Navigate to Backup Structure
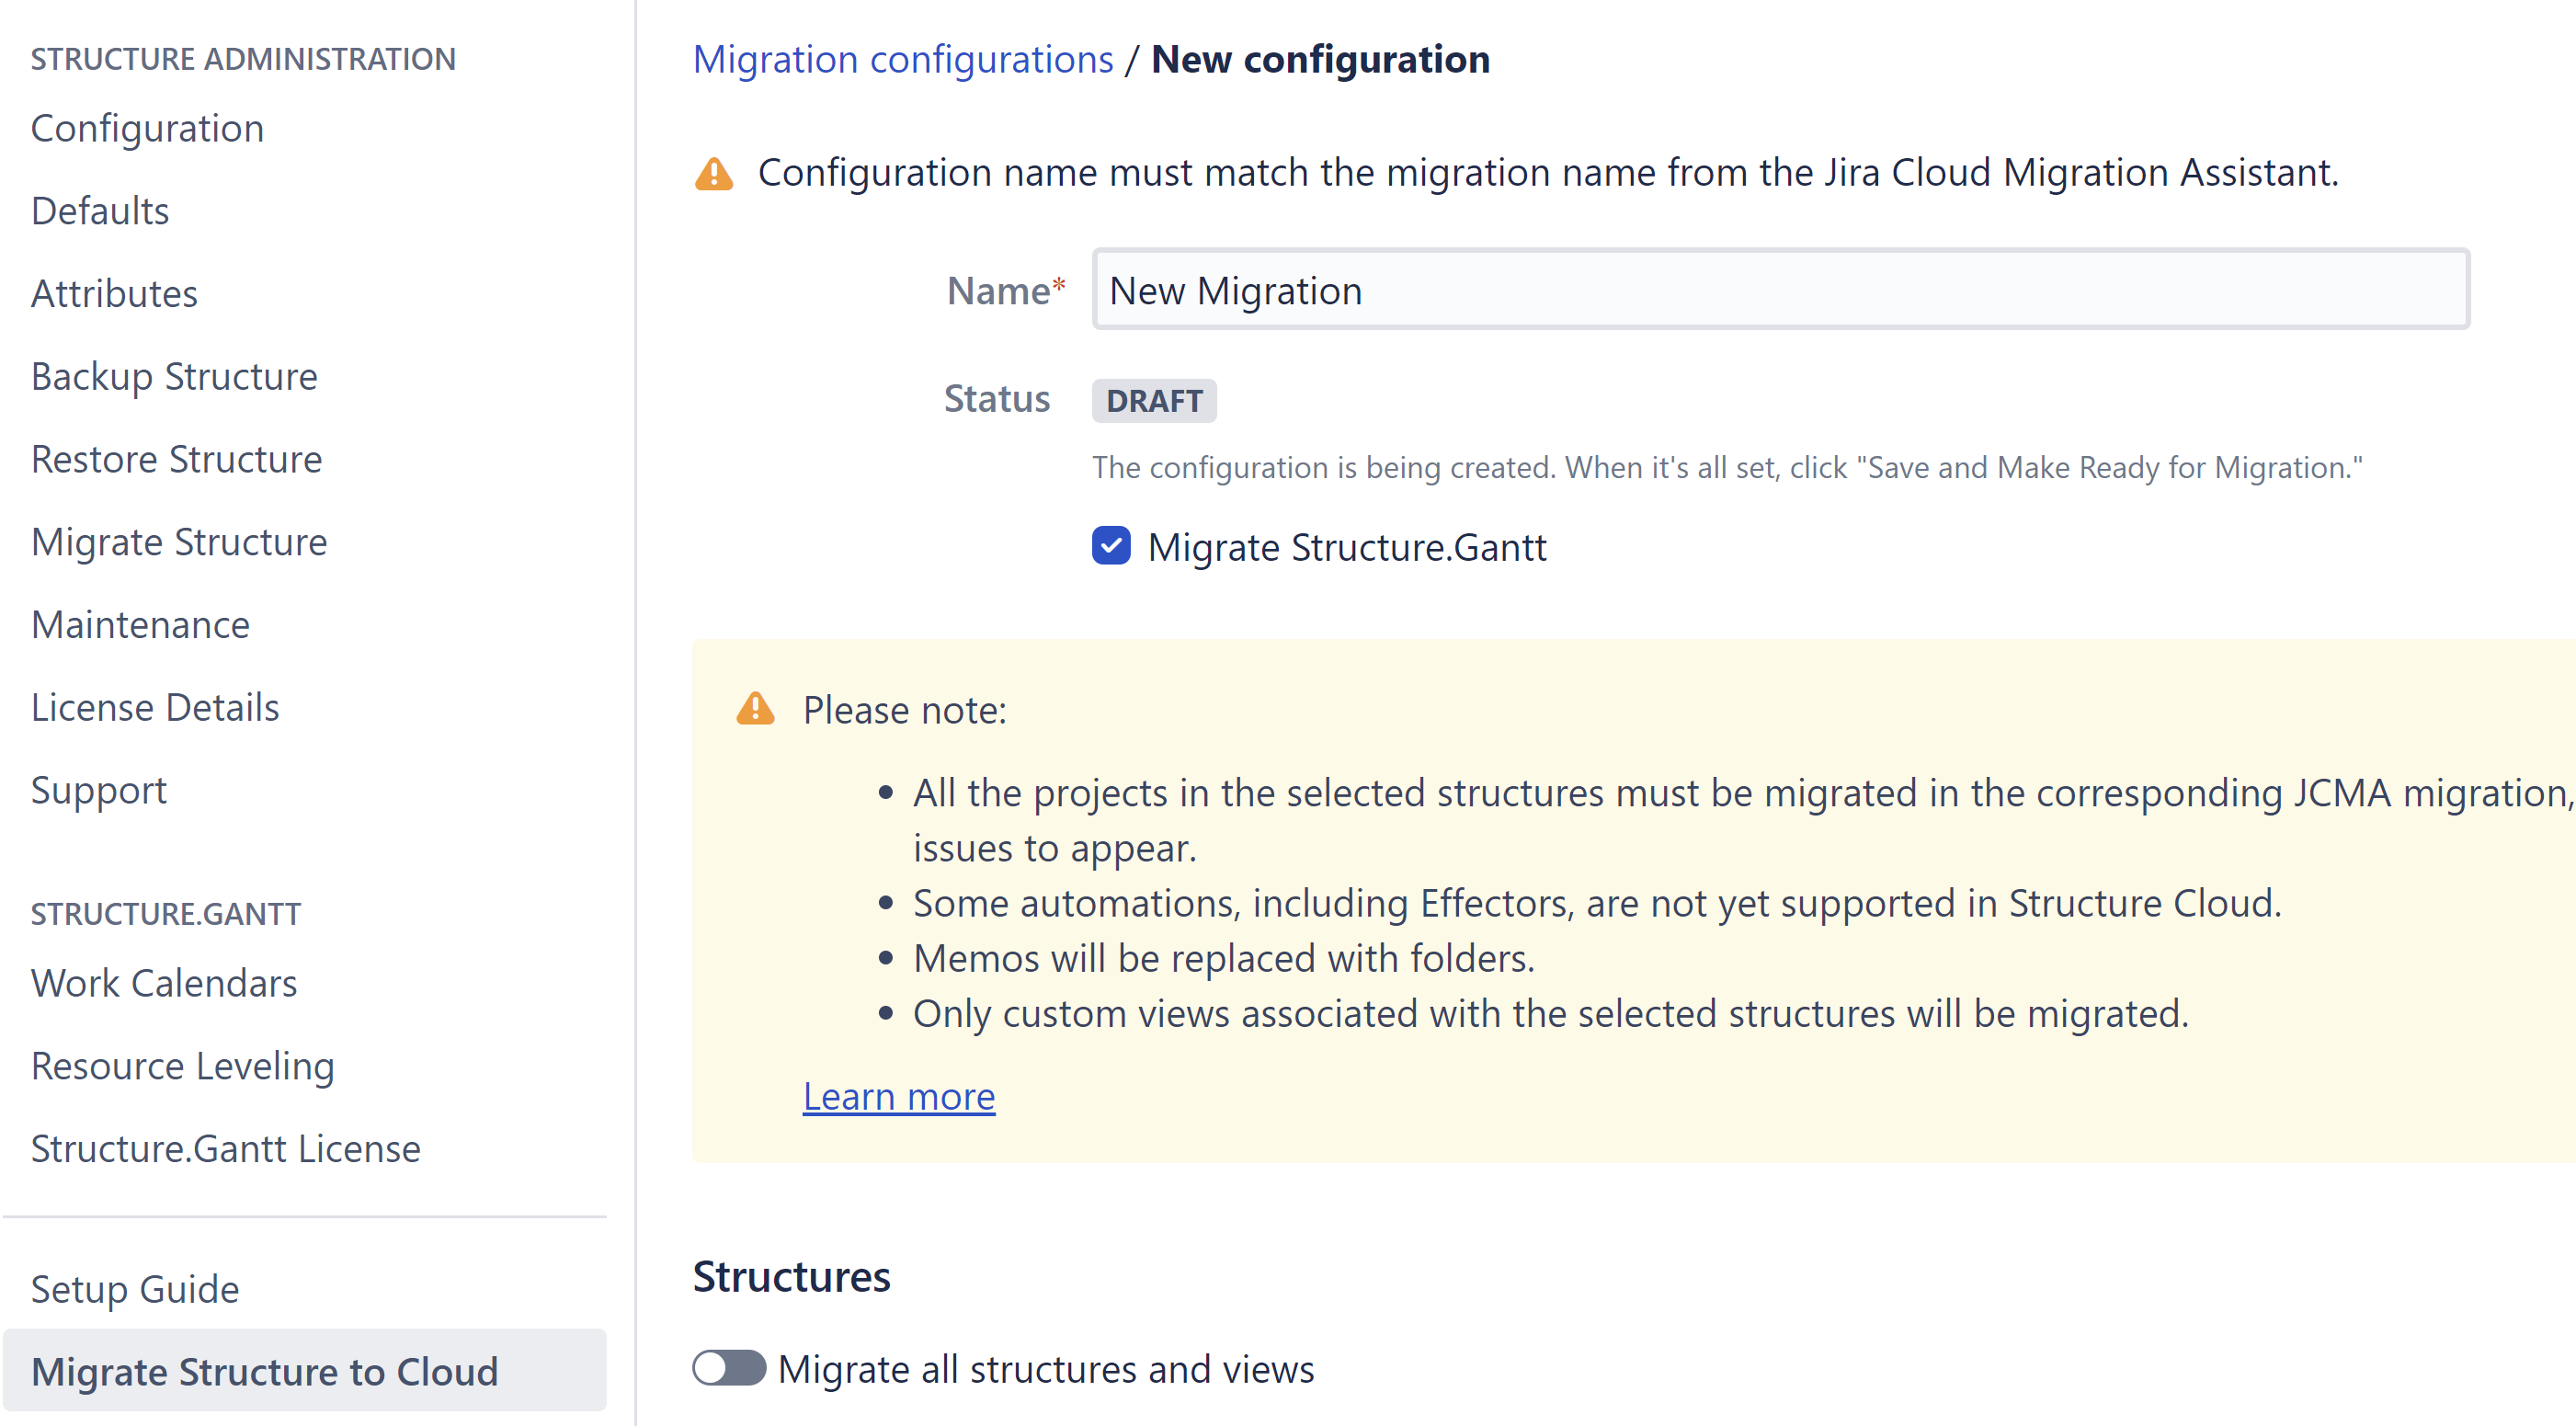 click(x=174, y=377)
